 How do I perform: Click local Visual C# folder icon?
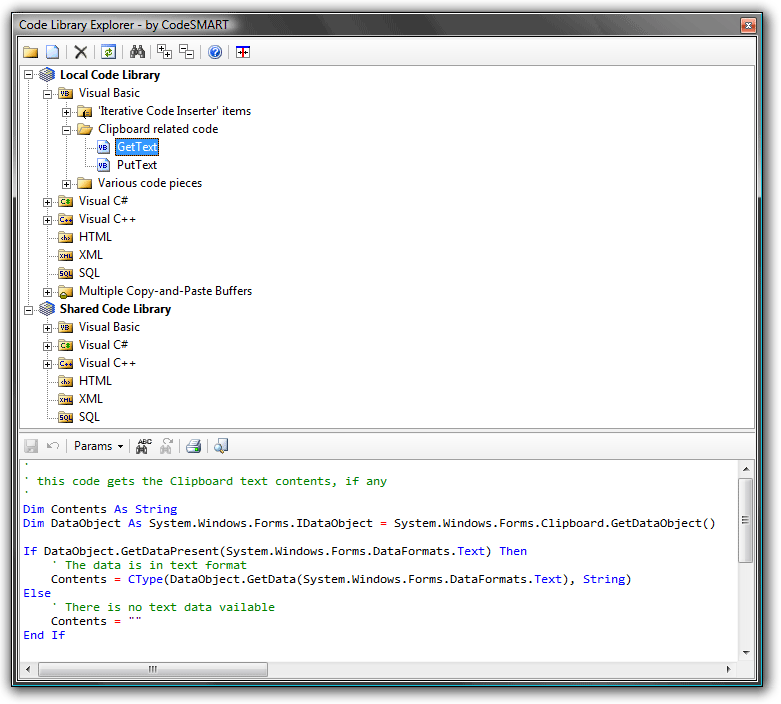(65, 201)
